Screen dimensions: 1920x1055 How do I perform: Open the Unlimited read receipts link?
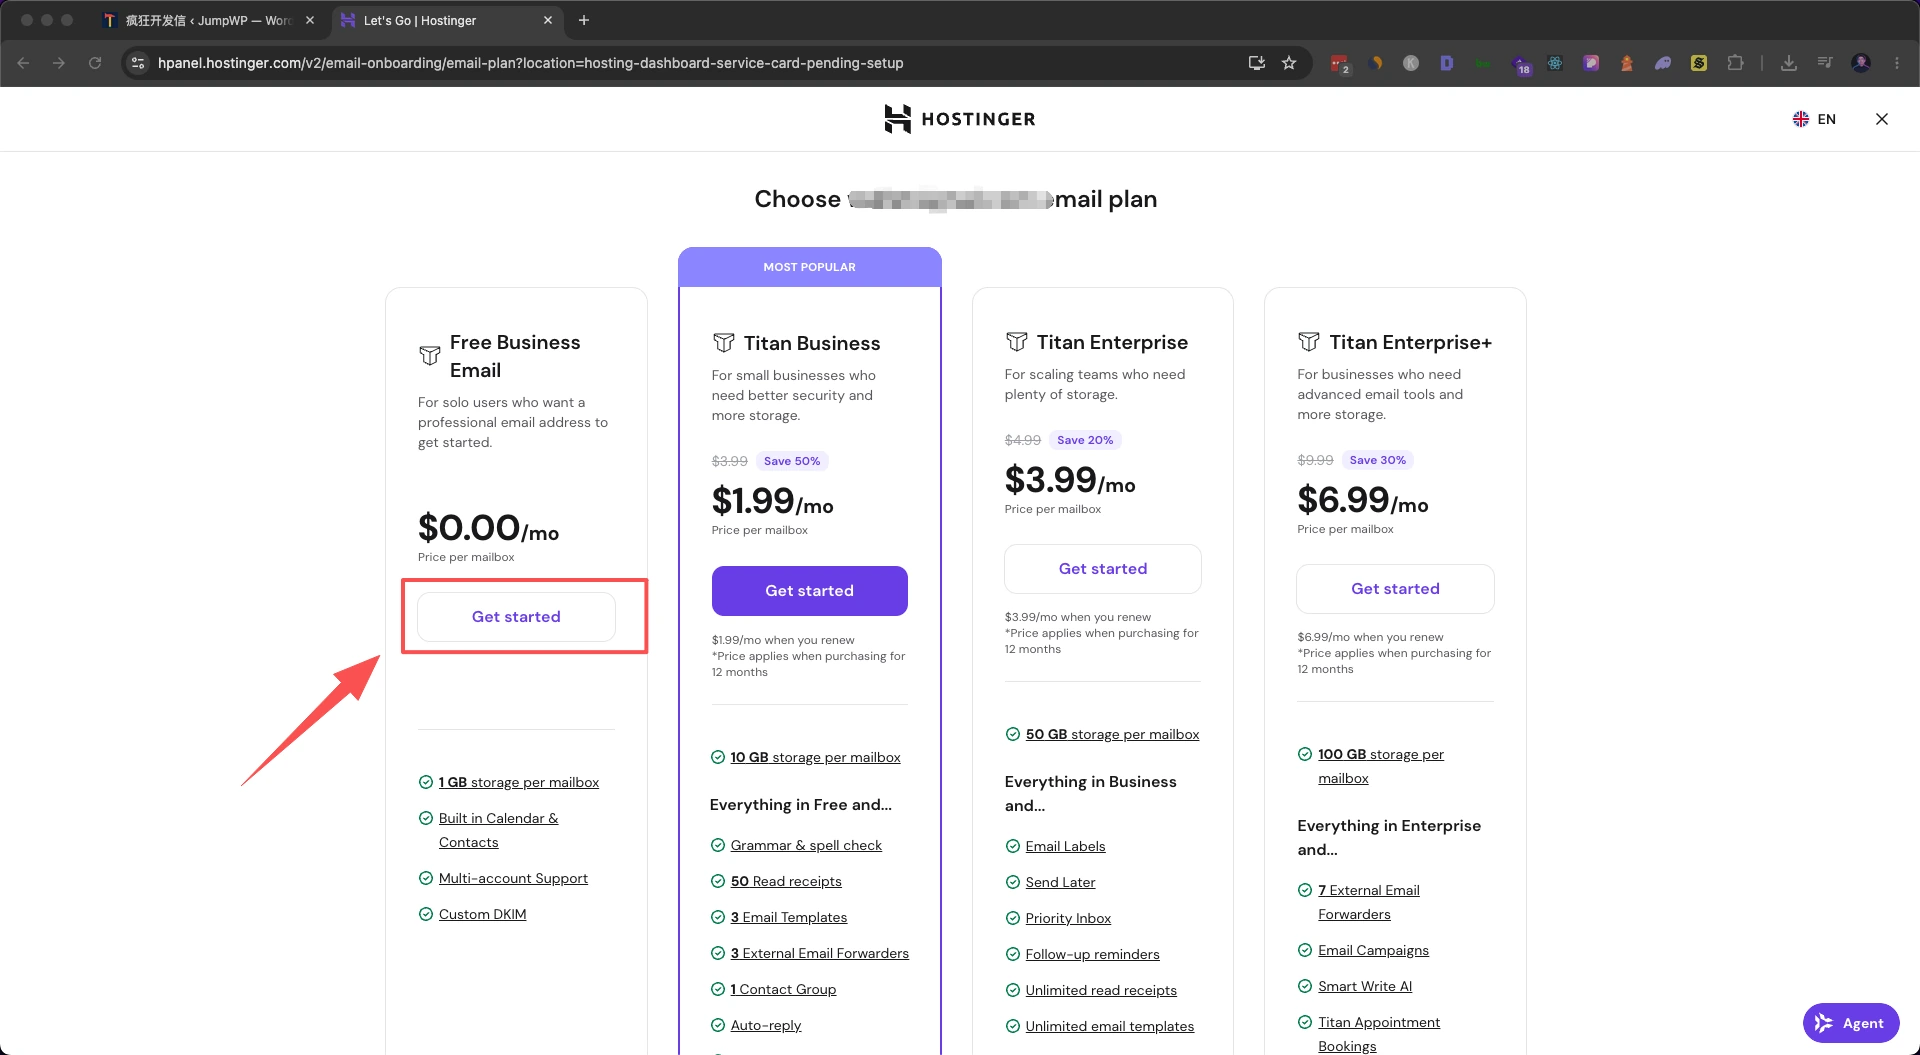click(1101, 991)
